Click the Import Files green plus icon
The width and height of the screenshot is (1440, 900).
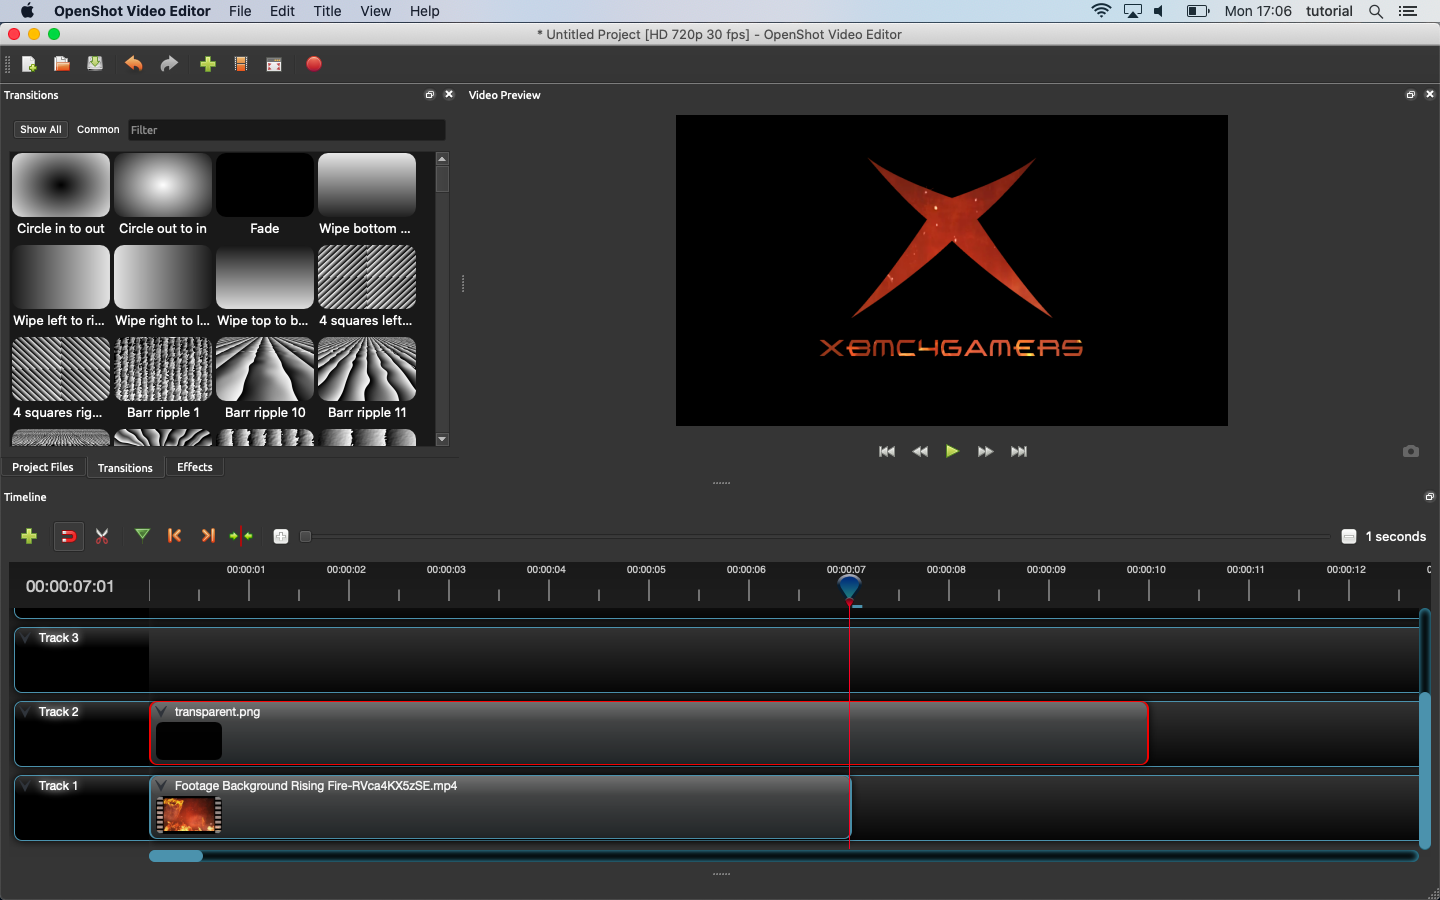pyautogui.click(x=208, y=64)
